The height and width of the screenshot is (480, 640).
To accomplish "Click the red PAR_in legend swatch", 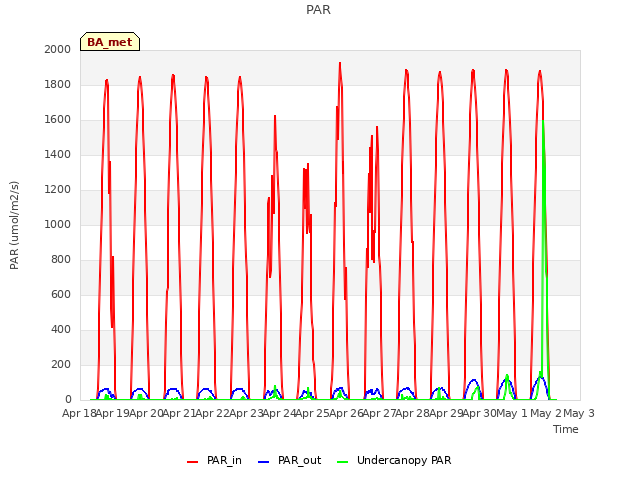I will (x=192, y=462).
